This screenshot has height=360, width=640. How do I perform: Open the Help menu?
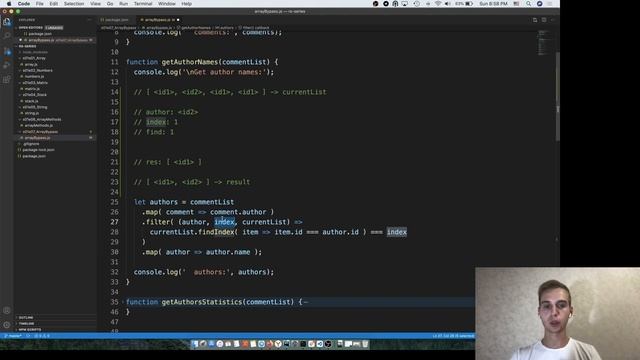[x=187, y=4]
